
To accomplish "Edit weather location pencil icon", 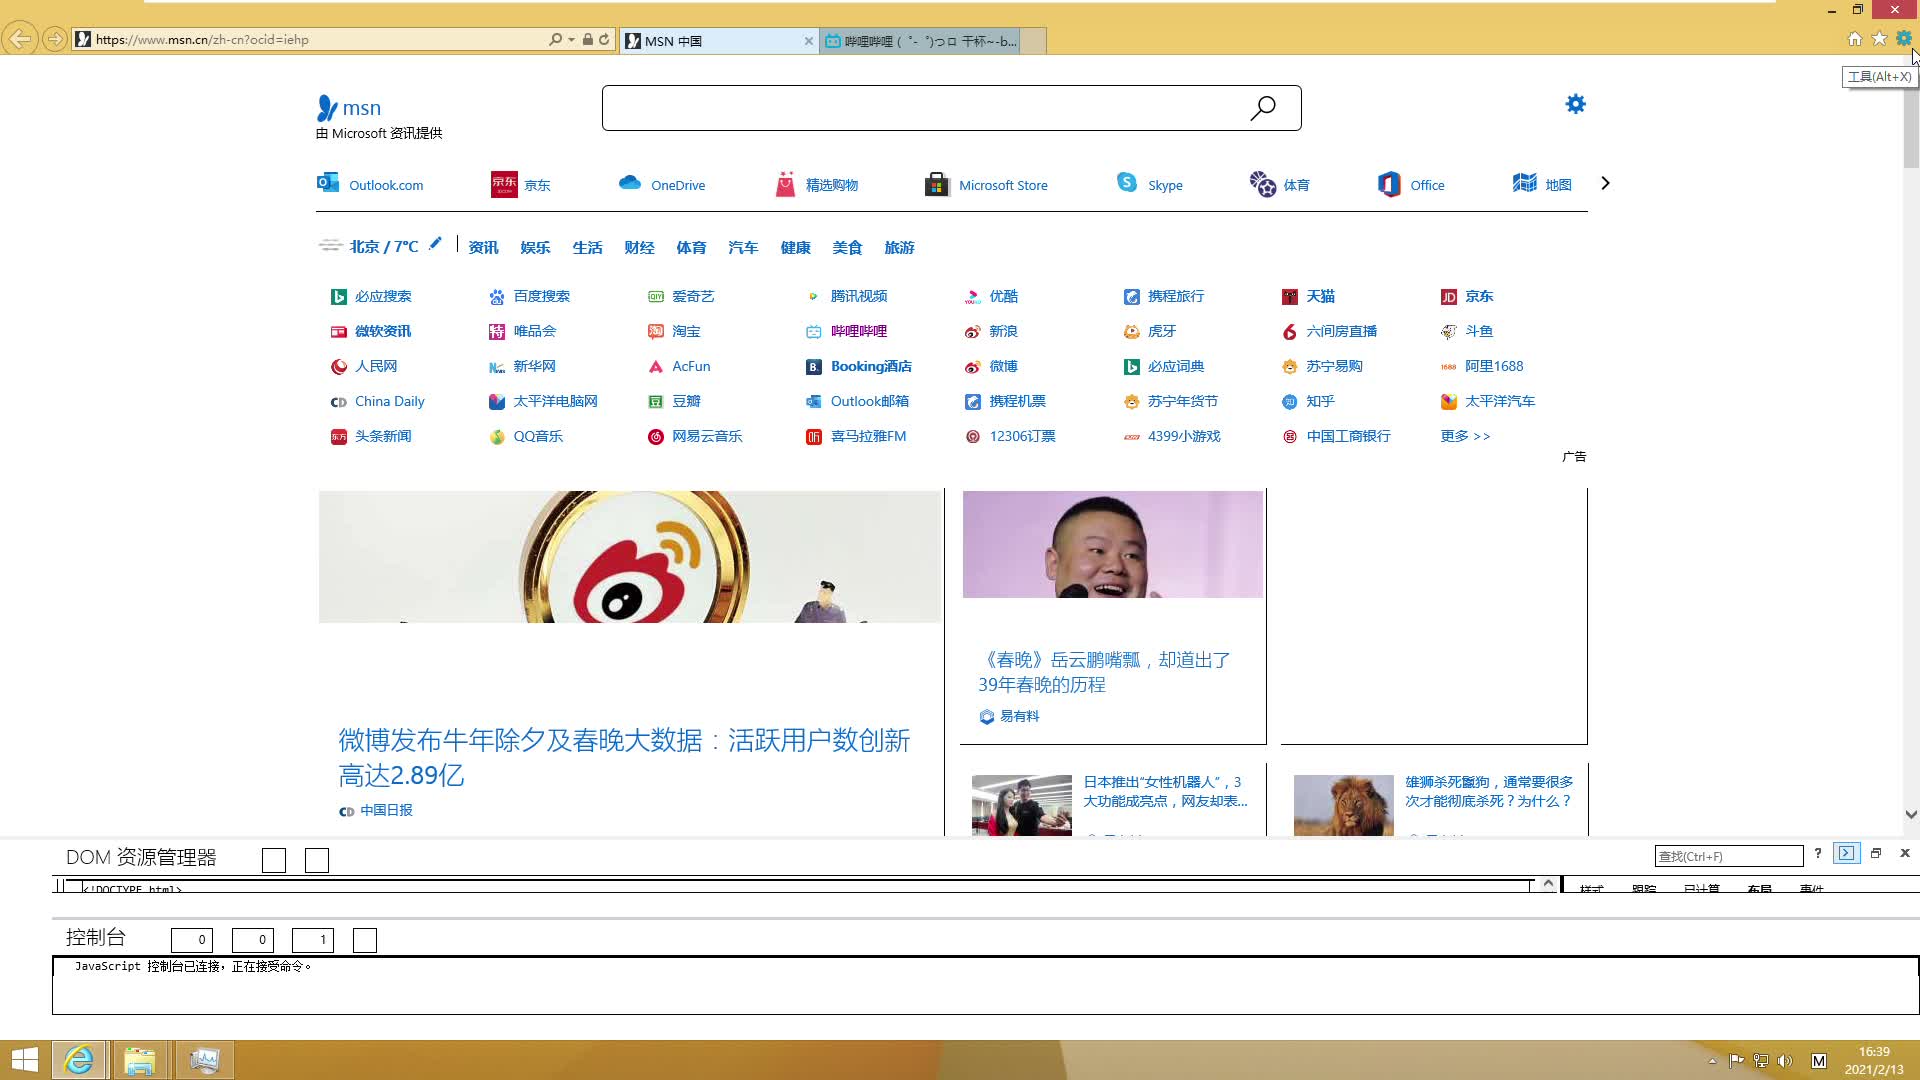I will pyautogui.click(x=435, y=243).
